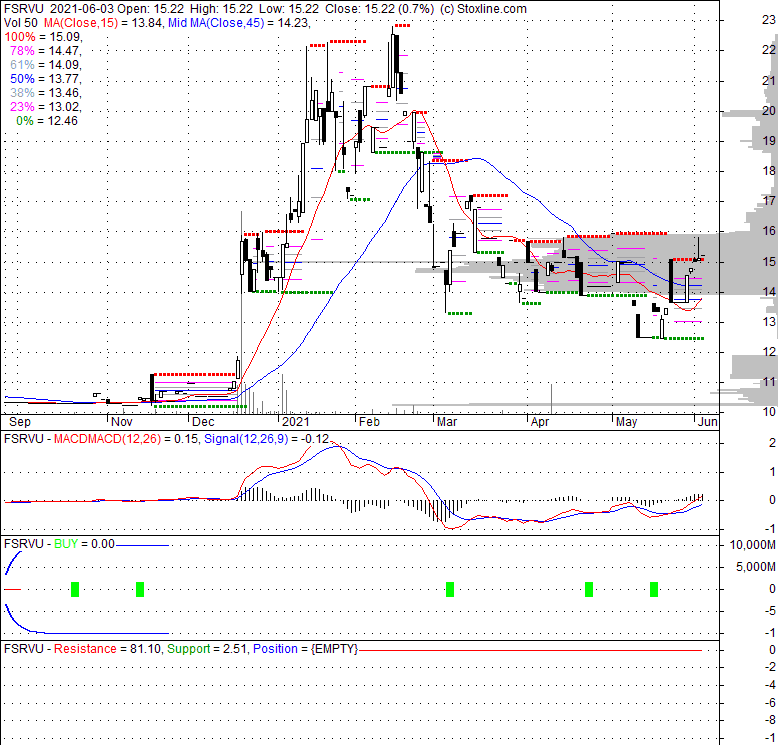780x745 pixels.
Task: Click the MACD axis label 2
Action: [772, 443]
